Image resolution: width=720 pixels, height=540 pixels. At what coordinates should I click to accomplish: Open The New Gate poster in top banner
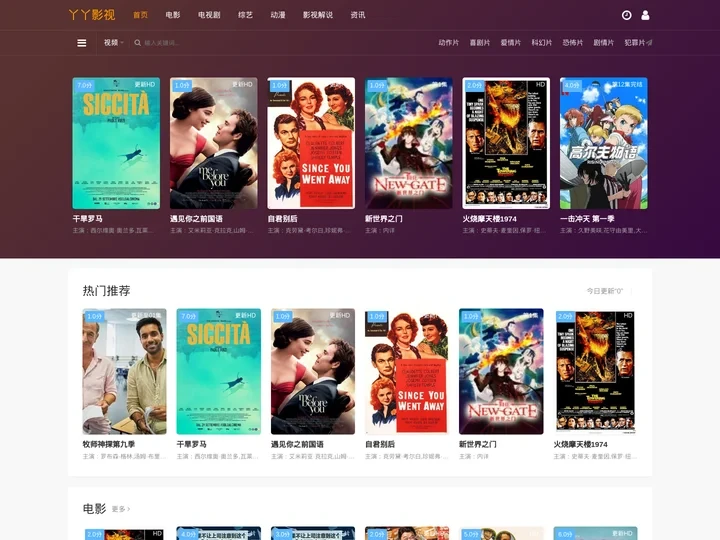[x=409, y=143]
